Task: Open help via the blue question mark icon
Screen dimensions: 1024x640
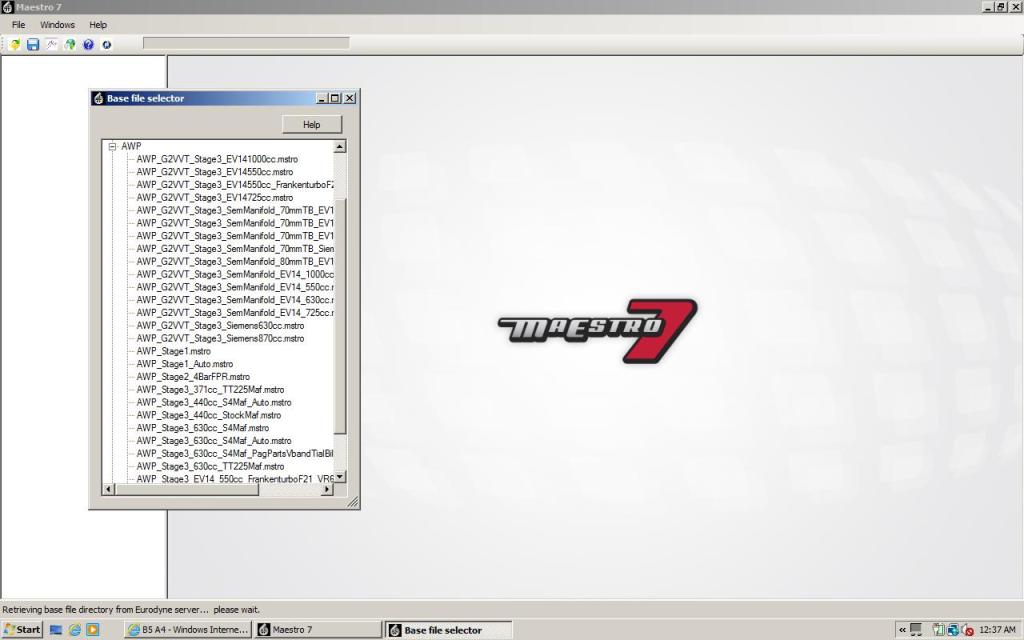Action: click(x=88, y=44)
